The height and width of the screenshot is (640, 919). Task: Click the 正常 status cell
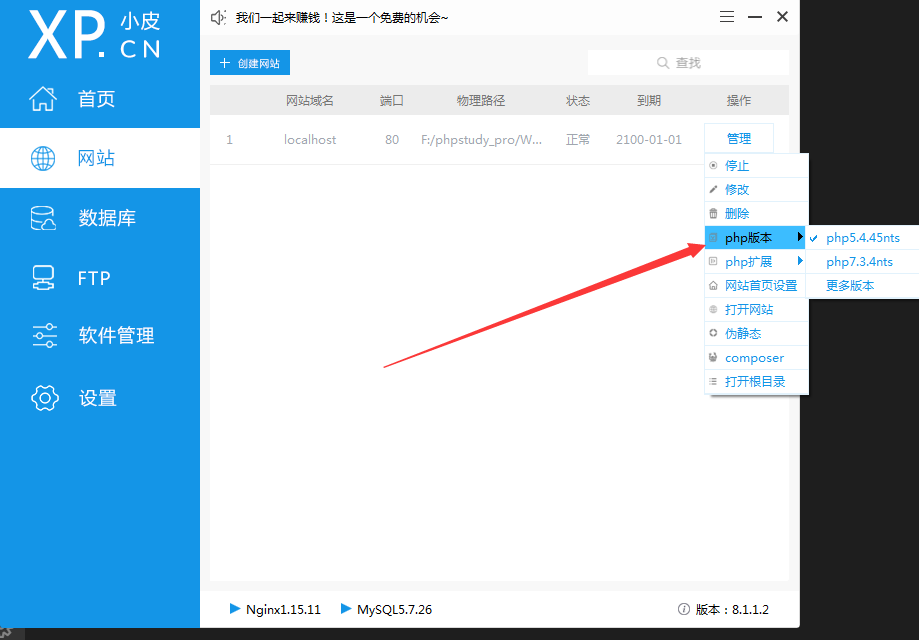(x=578, y=139)
